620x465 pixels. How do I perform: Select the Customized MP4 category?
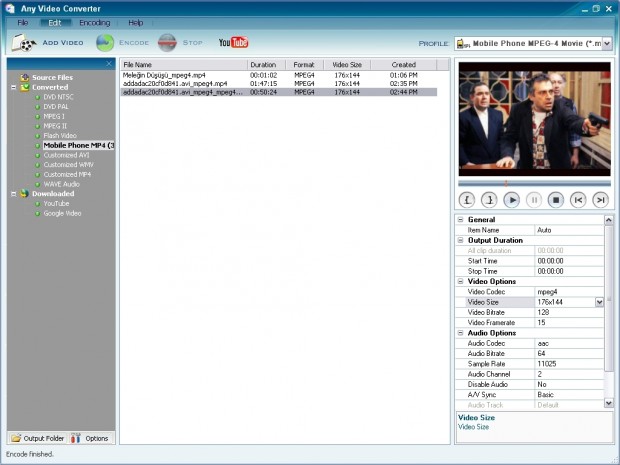pos(67,174)
